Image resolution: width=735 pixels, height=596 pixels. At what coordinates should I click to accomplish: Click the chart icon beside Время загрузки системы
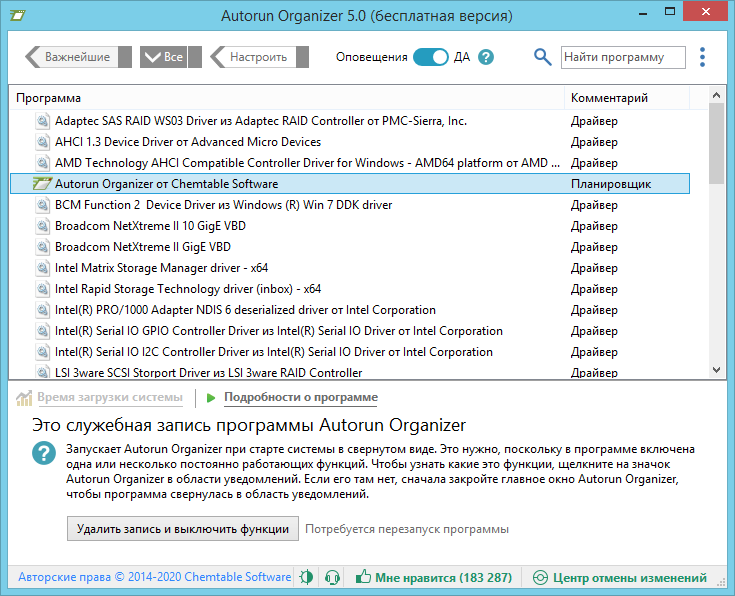click(24, 398)
